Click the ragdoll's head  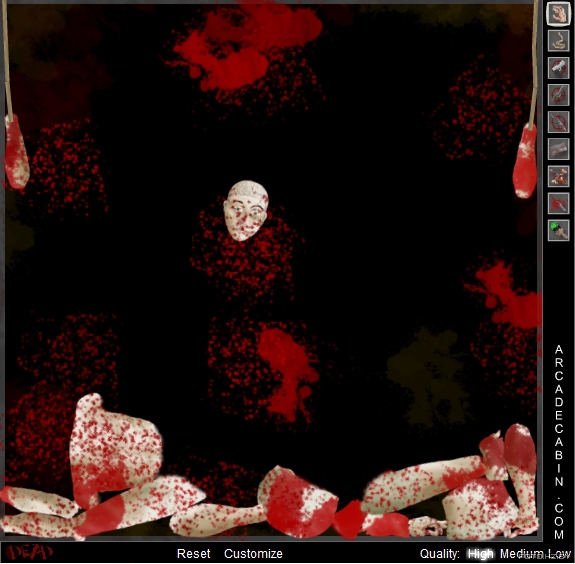(246, 210)
